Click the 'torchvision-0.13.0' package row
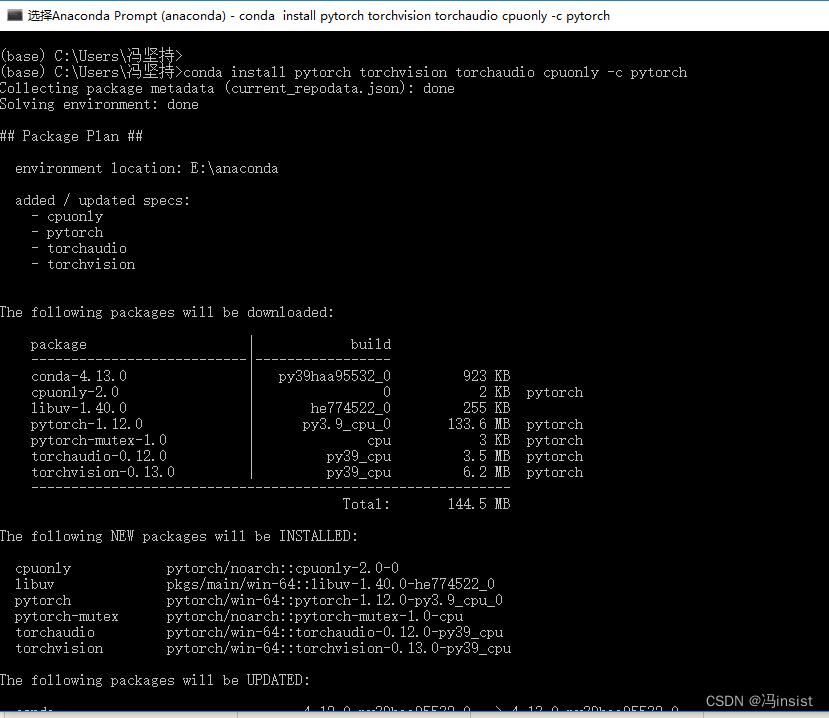The height and width of the screenshot is (718, 829). tap(307, 472)
